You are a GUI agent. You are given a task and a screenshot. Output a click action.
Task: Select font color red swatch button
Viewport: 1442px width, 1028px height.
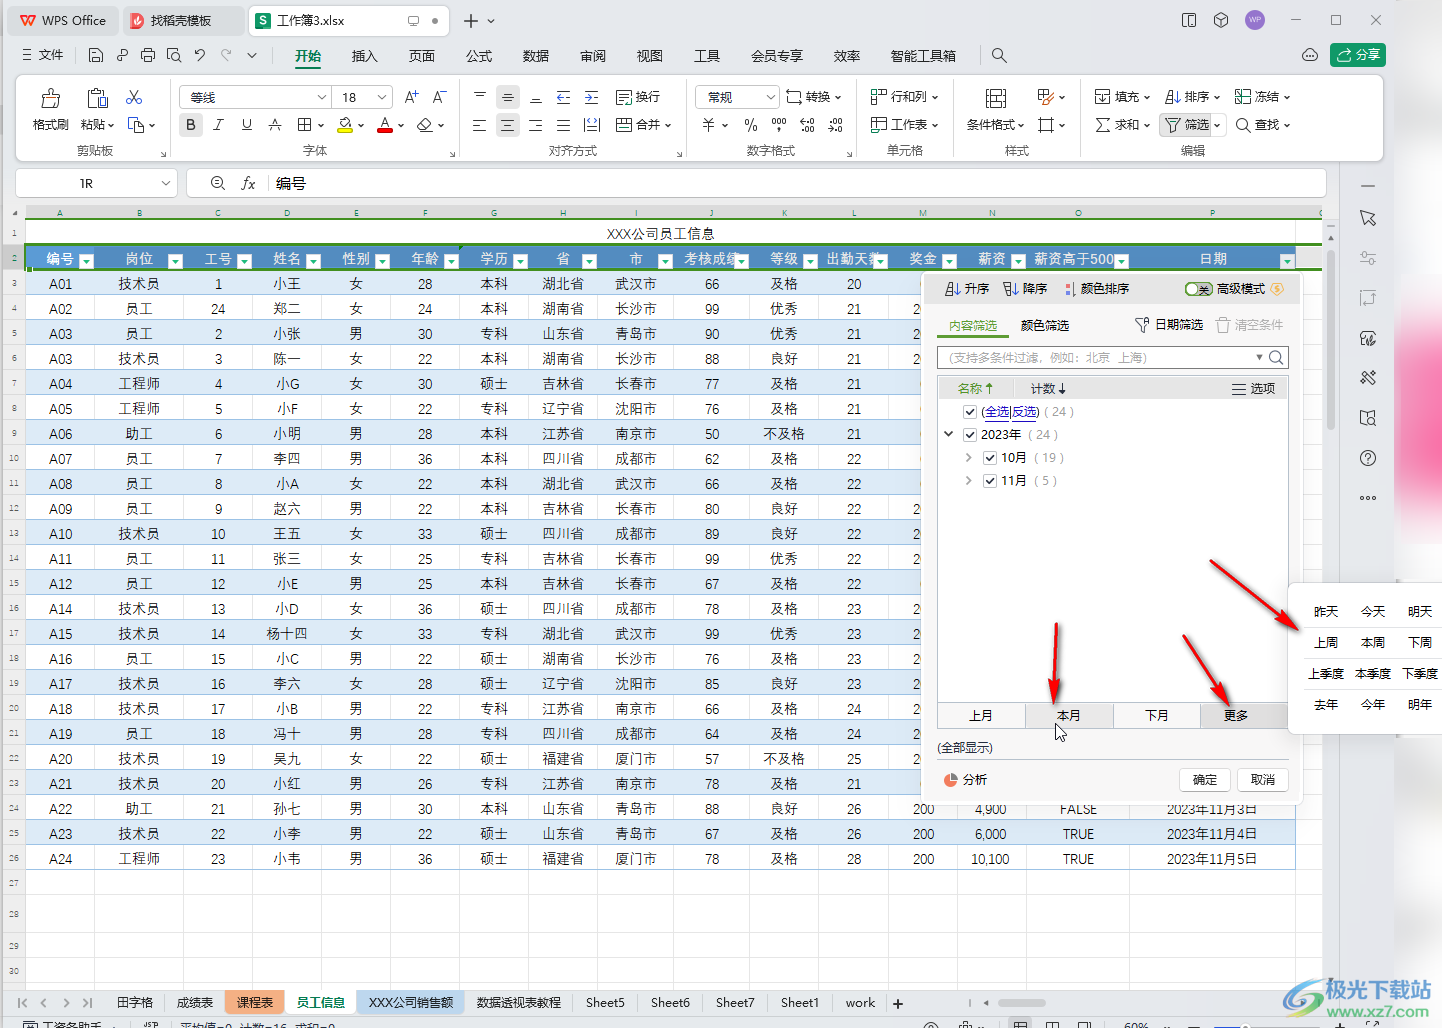(x=385, y=125)
